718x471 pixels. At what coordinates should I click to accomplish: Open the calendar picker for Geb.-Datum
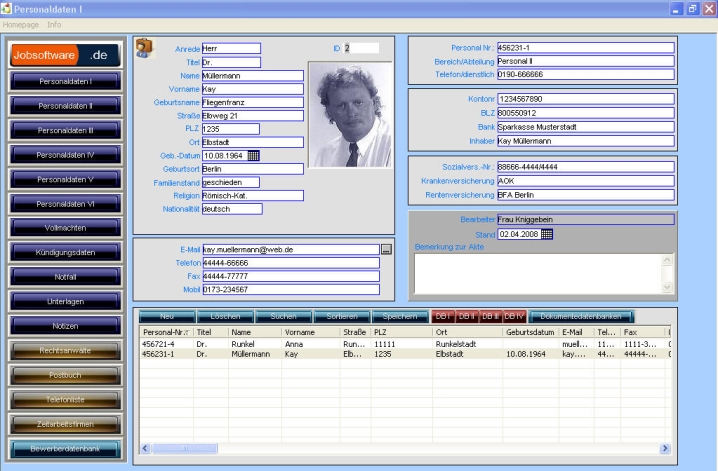coord(253,155)
